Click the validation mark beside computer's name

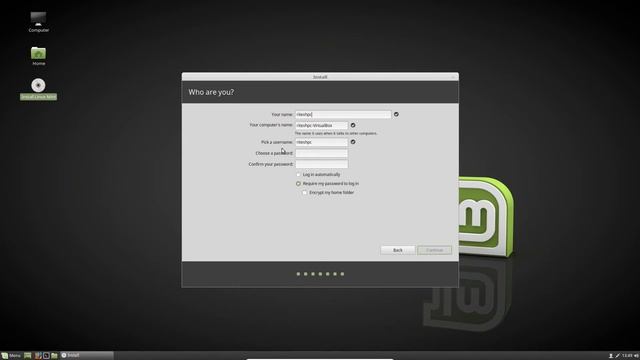click(x=353, y=125)
